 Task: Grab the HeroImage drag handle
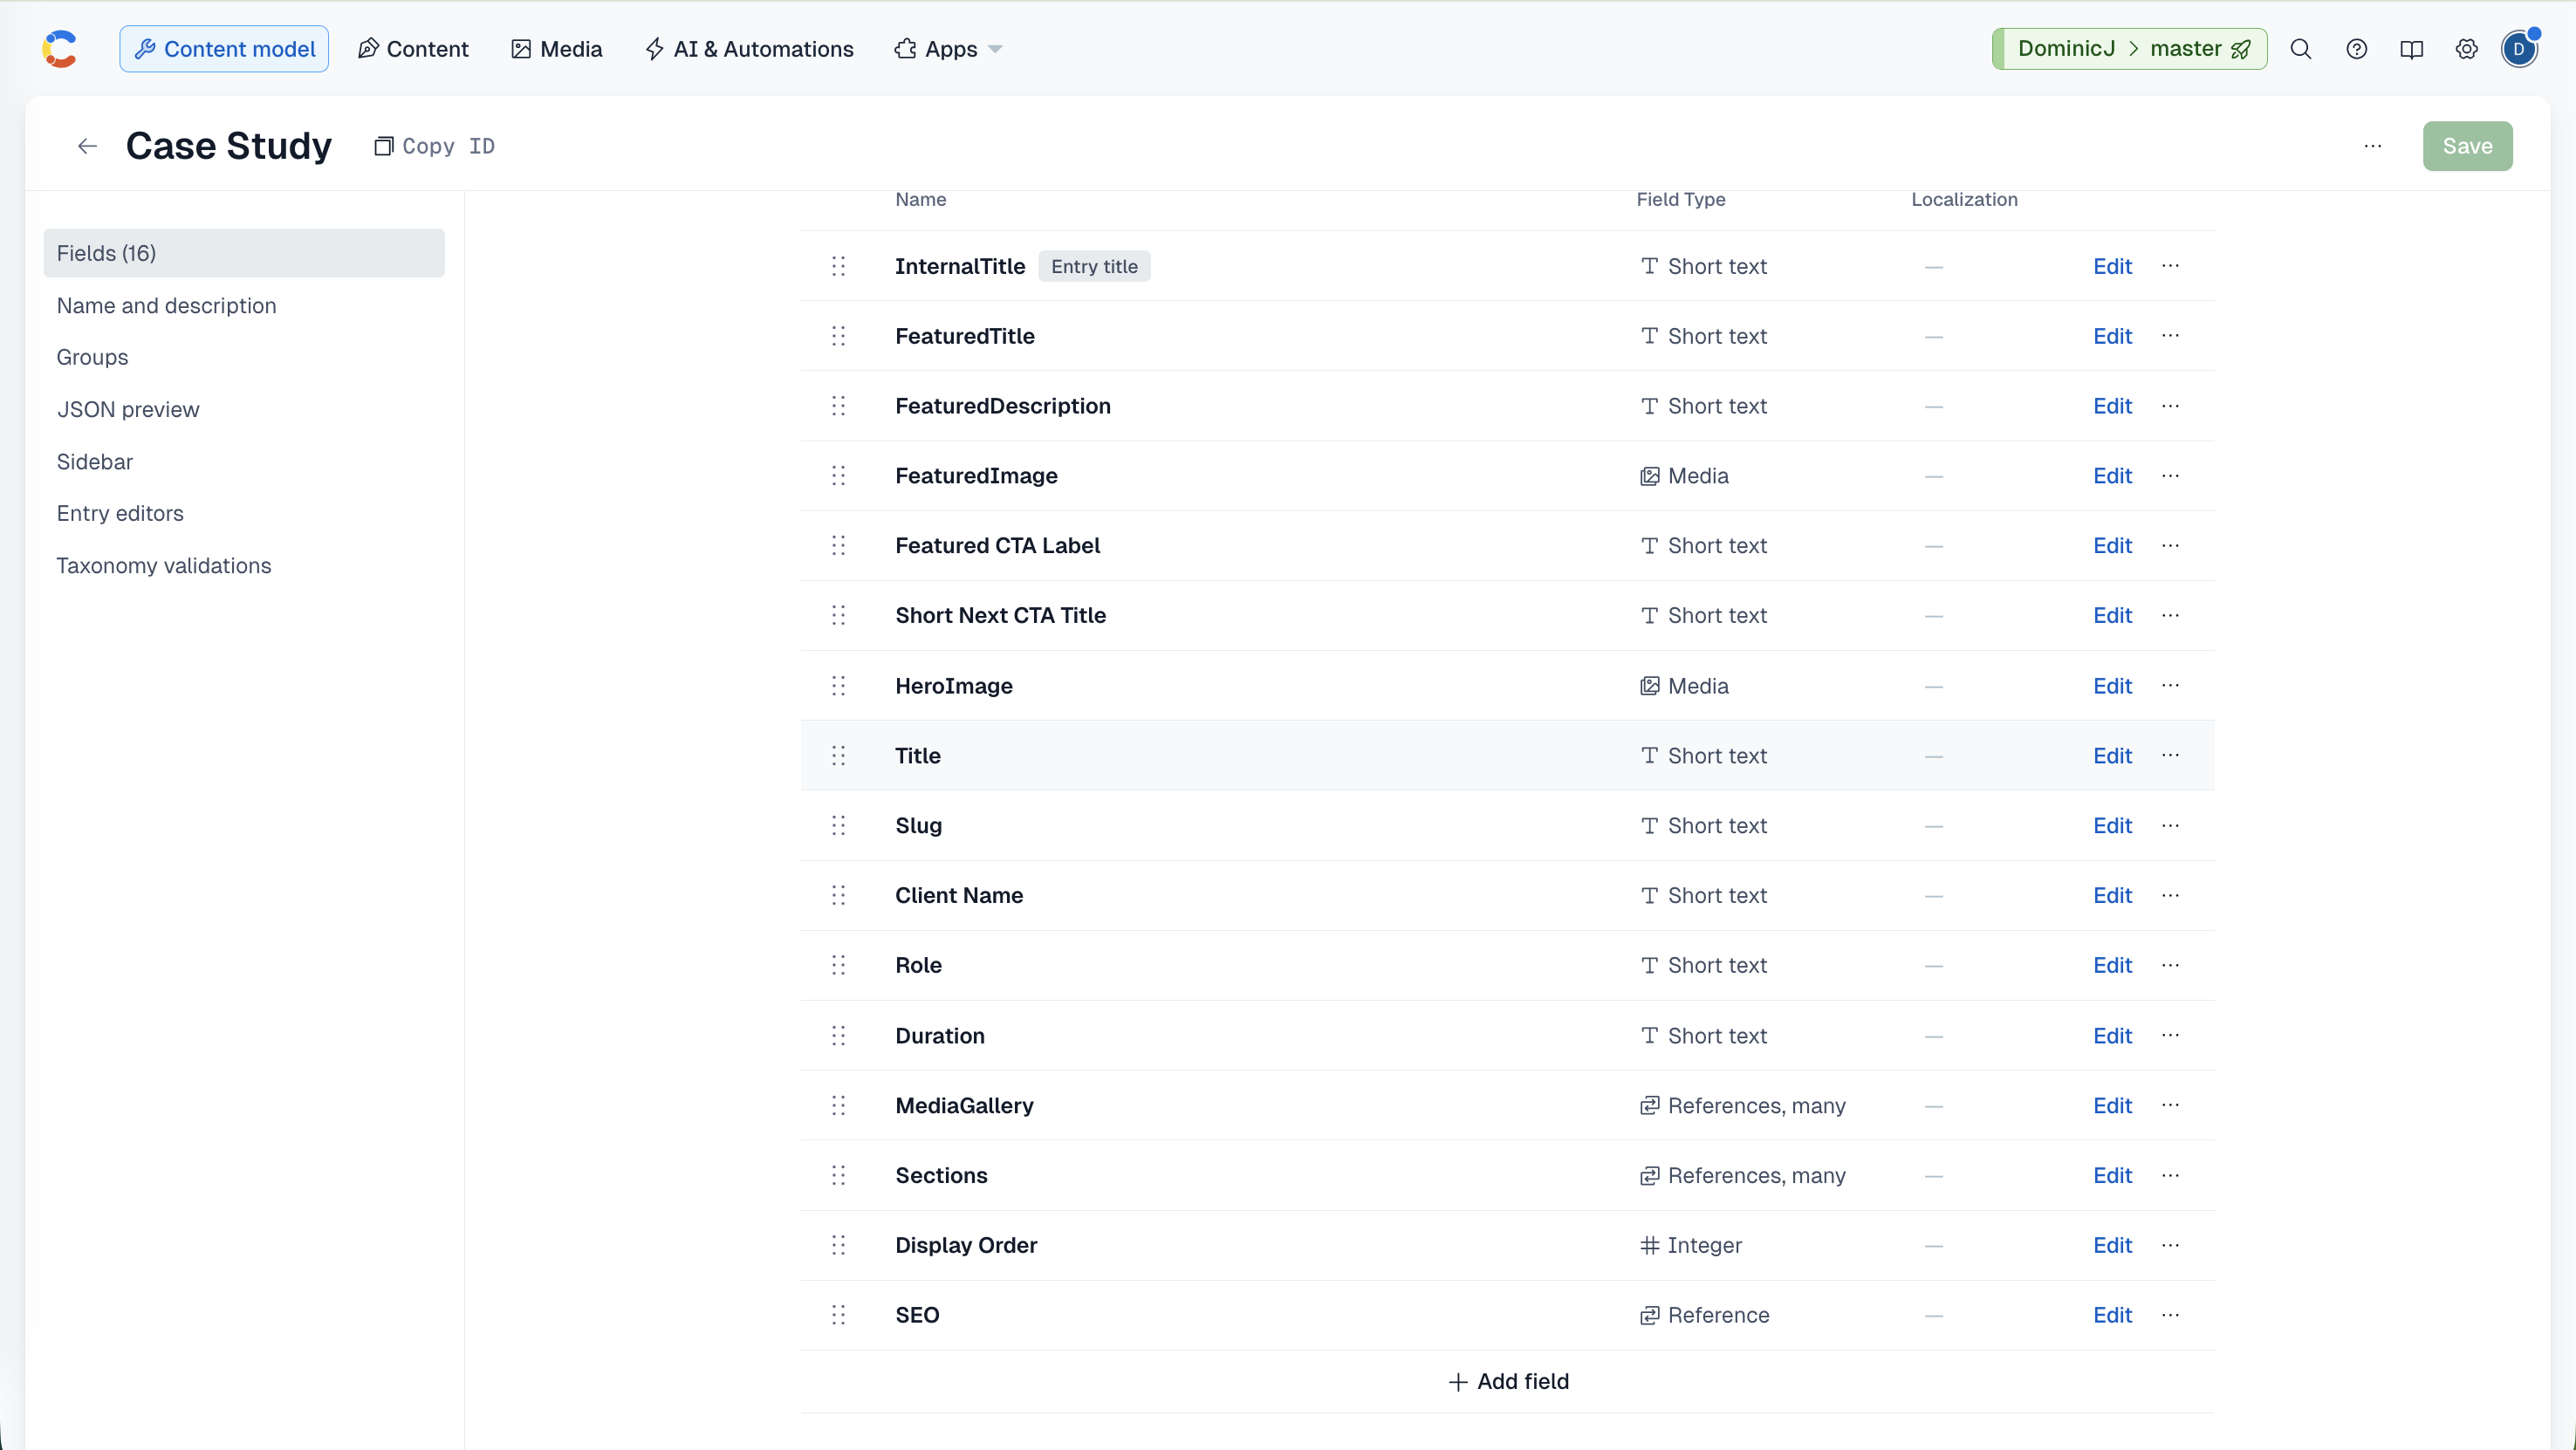coord(838,686)
